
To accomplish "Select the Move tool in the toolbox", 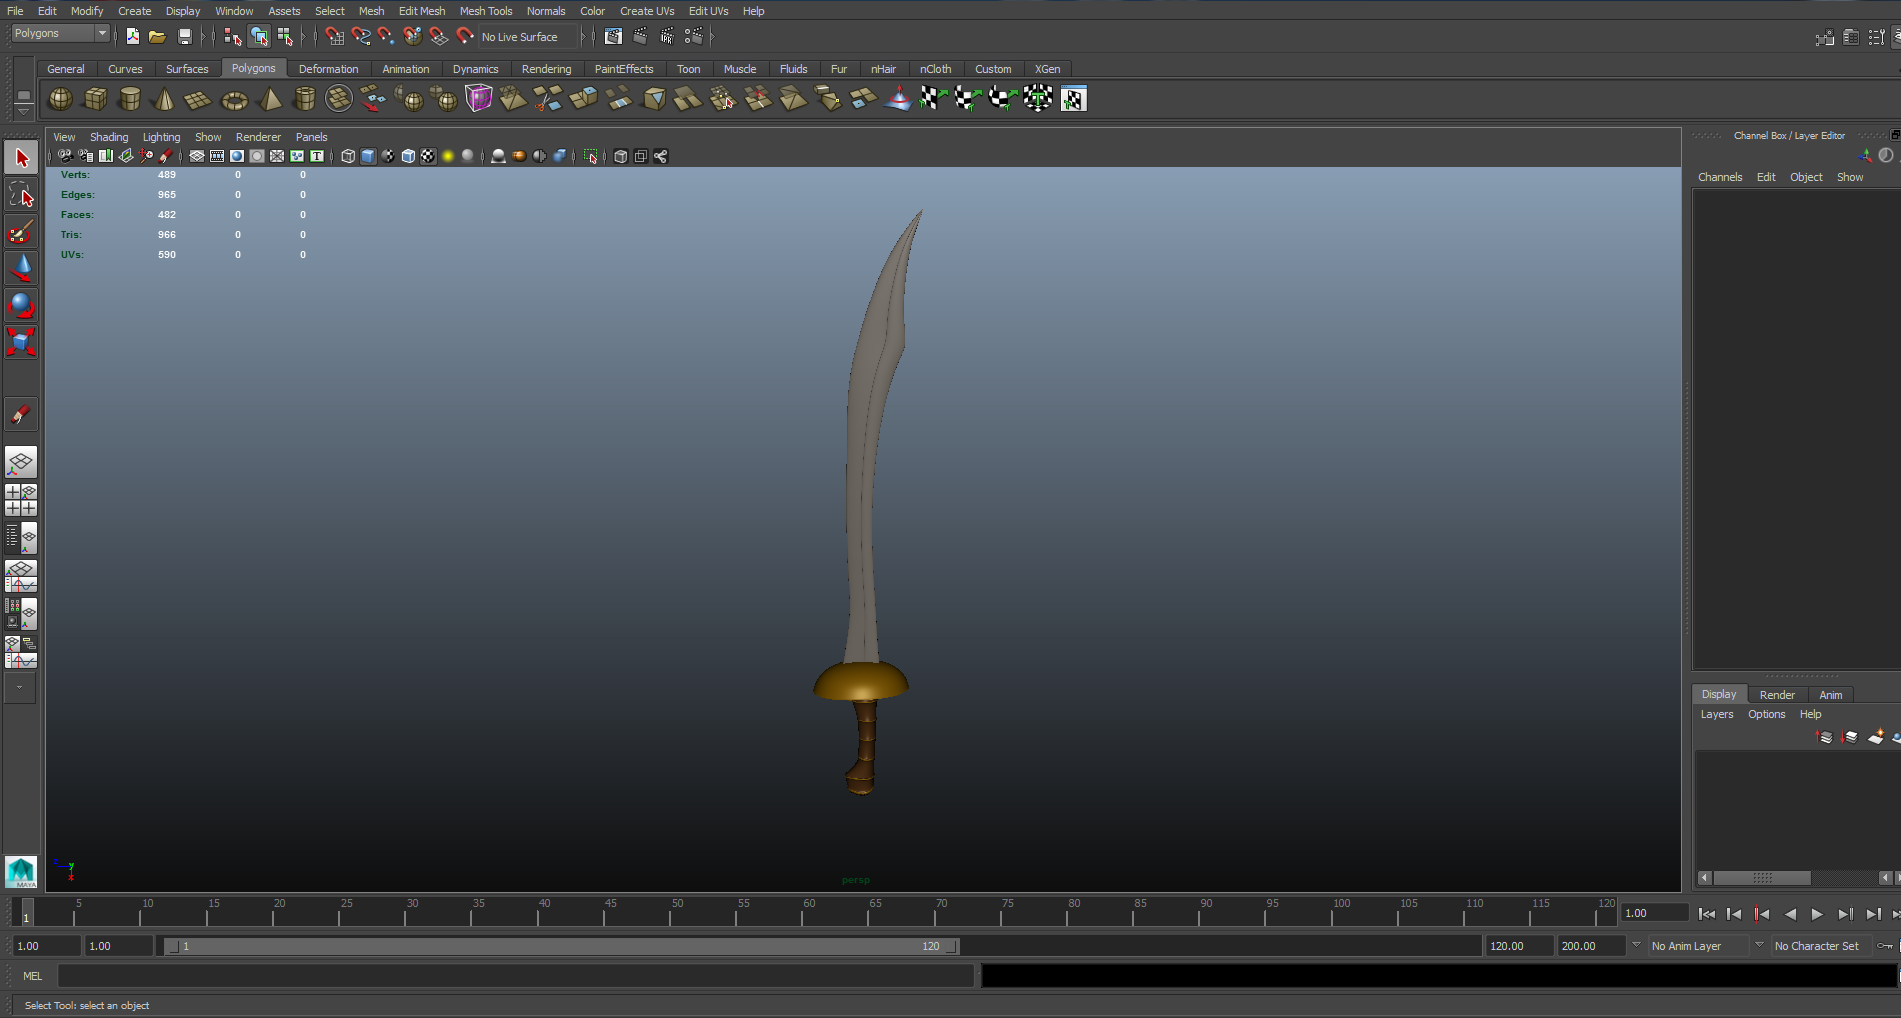I will point(21,267).
